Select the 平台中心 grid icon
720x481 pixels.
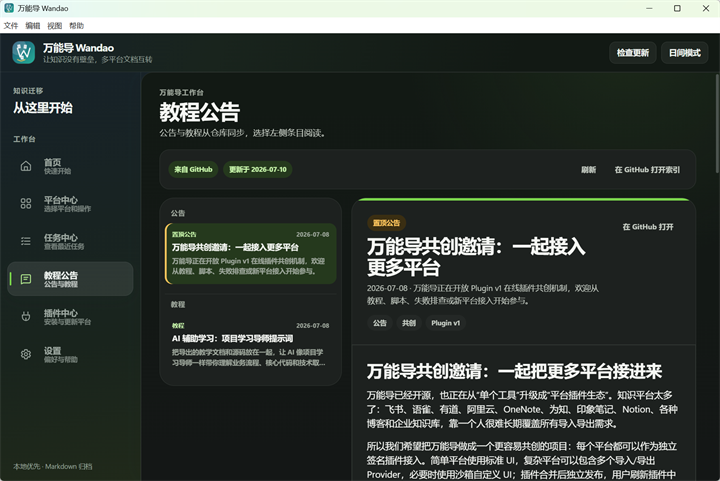(x=26, y=203)
